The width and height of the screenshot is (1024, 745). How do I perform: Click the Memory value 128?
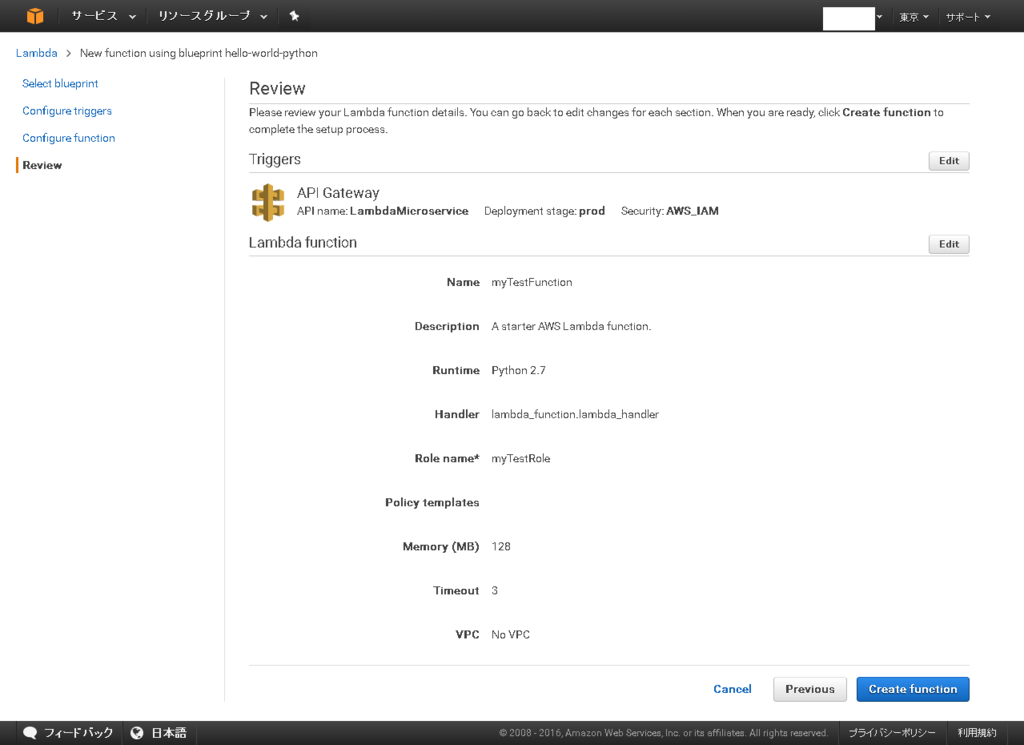[501, 547]
